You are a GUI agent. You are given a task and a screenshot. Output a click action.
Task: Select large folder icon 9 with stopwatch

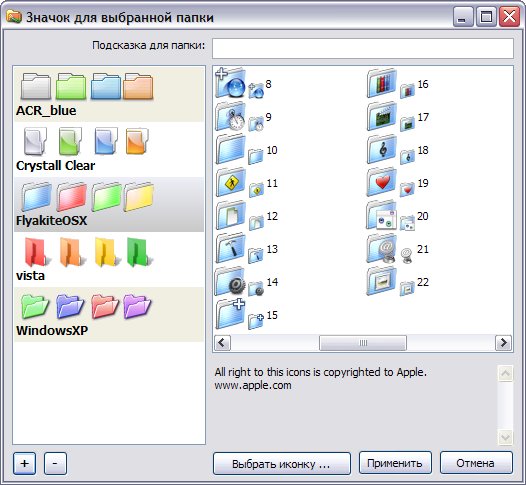pos(230,116)
